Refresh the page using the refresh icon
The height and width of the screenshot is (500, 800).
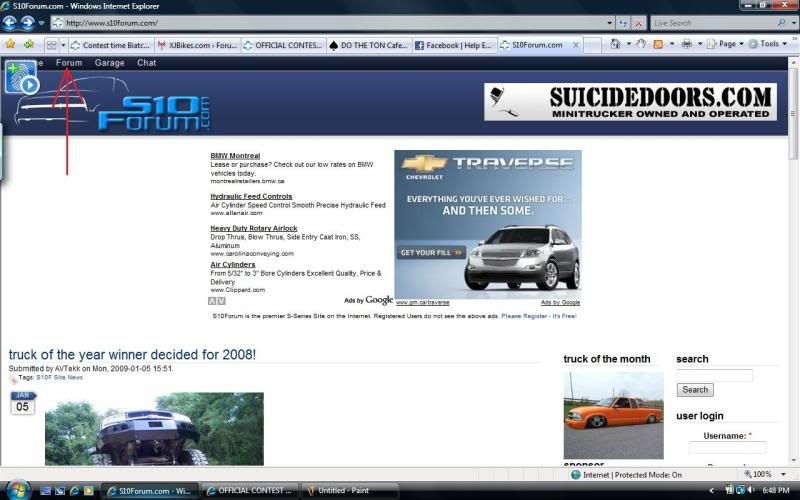tap(622, 23)
